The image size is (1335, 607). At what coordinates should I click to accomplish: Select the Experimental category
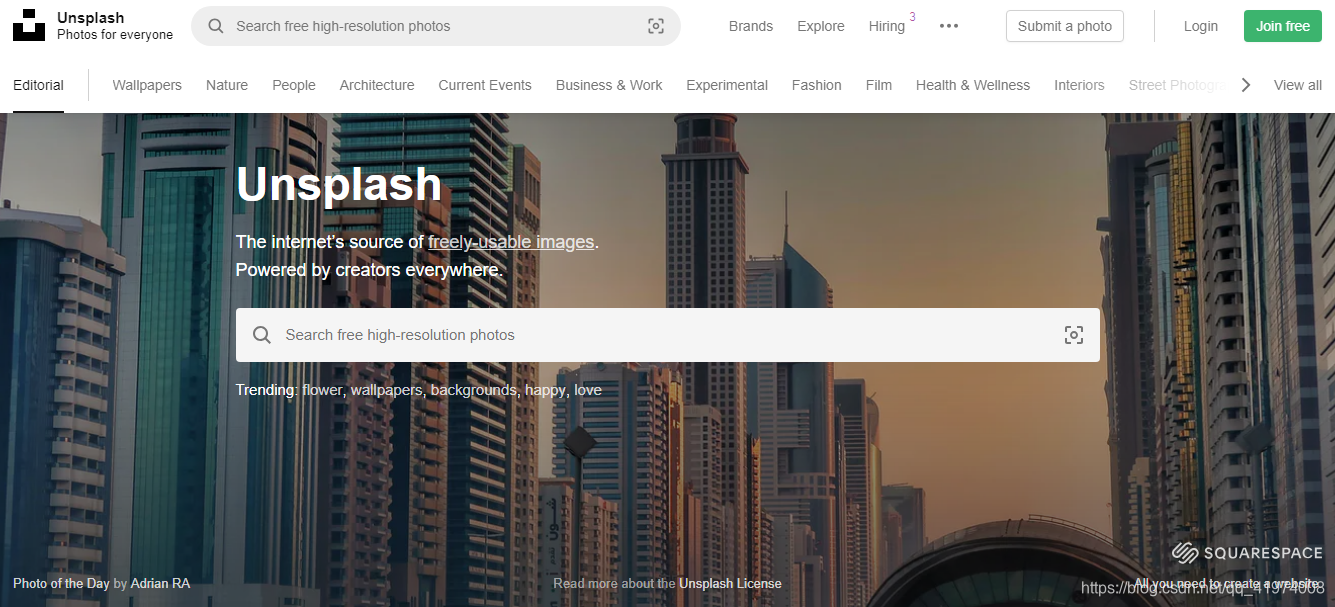point(727,85)
